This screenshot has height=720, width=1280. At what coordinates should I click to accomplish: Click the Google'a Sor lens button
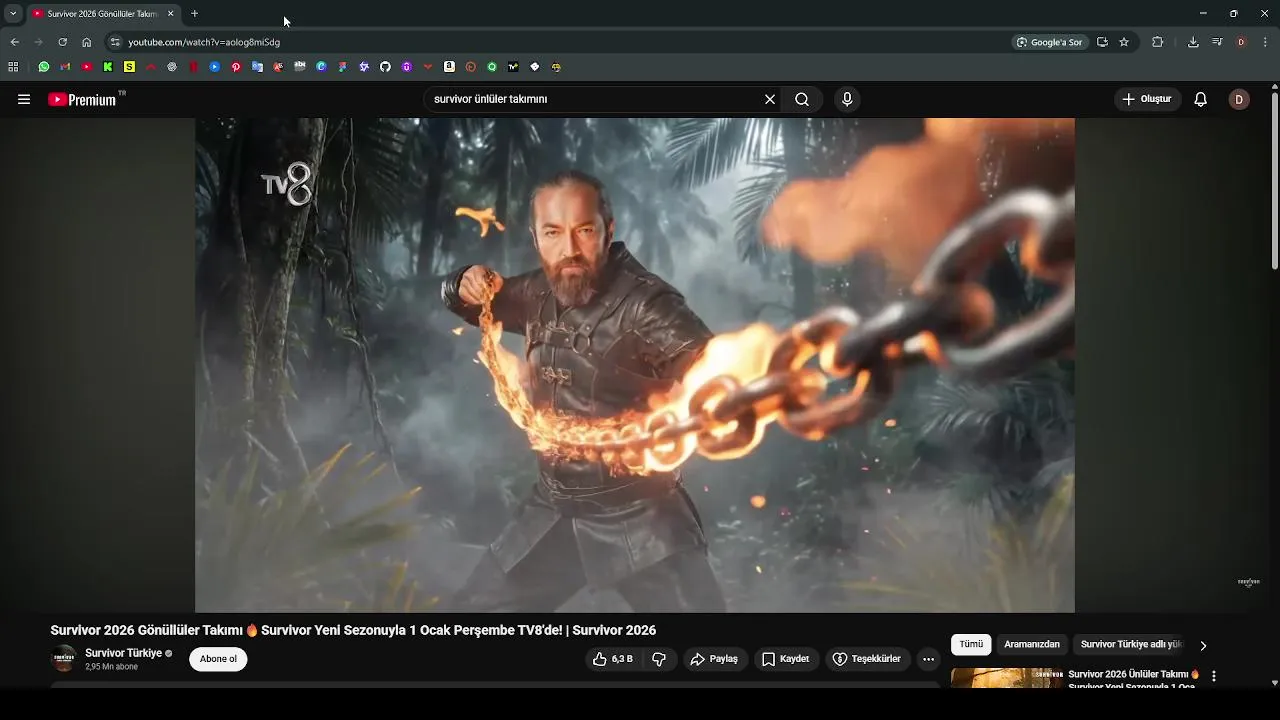pos(1049,42)
